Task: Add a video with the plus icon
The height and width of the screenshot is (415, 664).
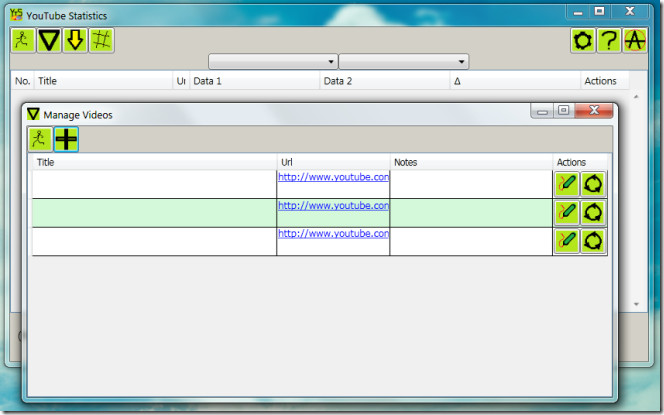Action: [x=66, y=139]
